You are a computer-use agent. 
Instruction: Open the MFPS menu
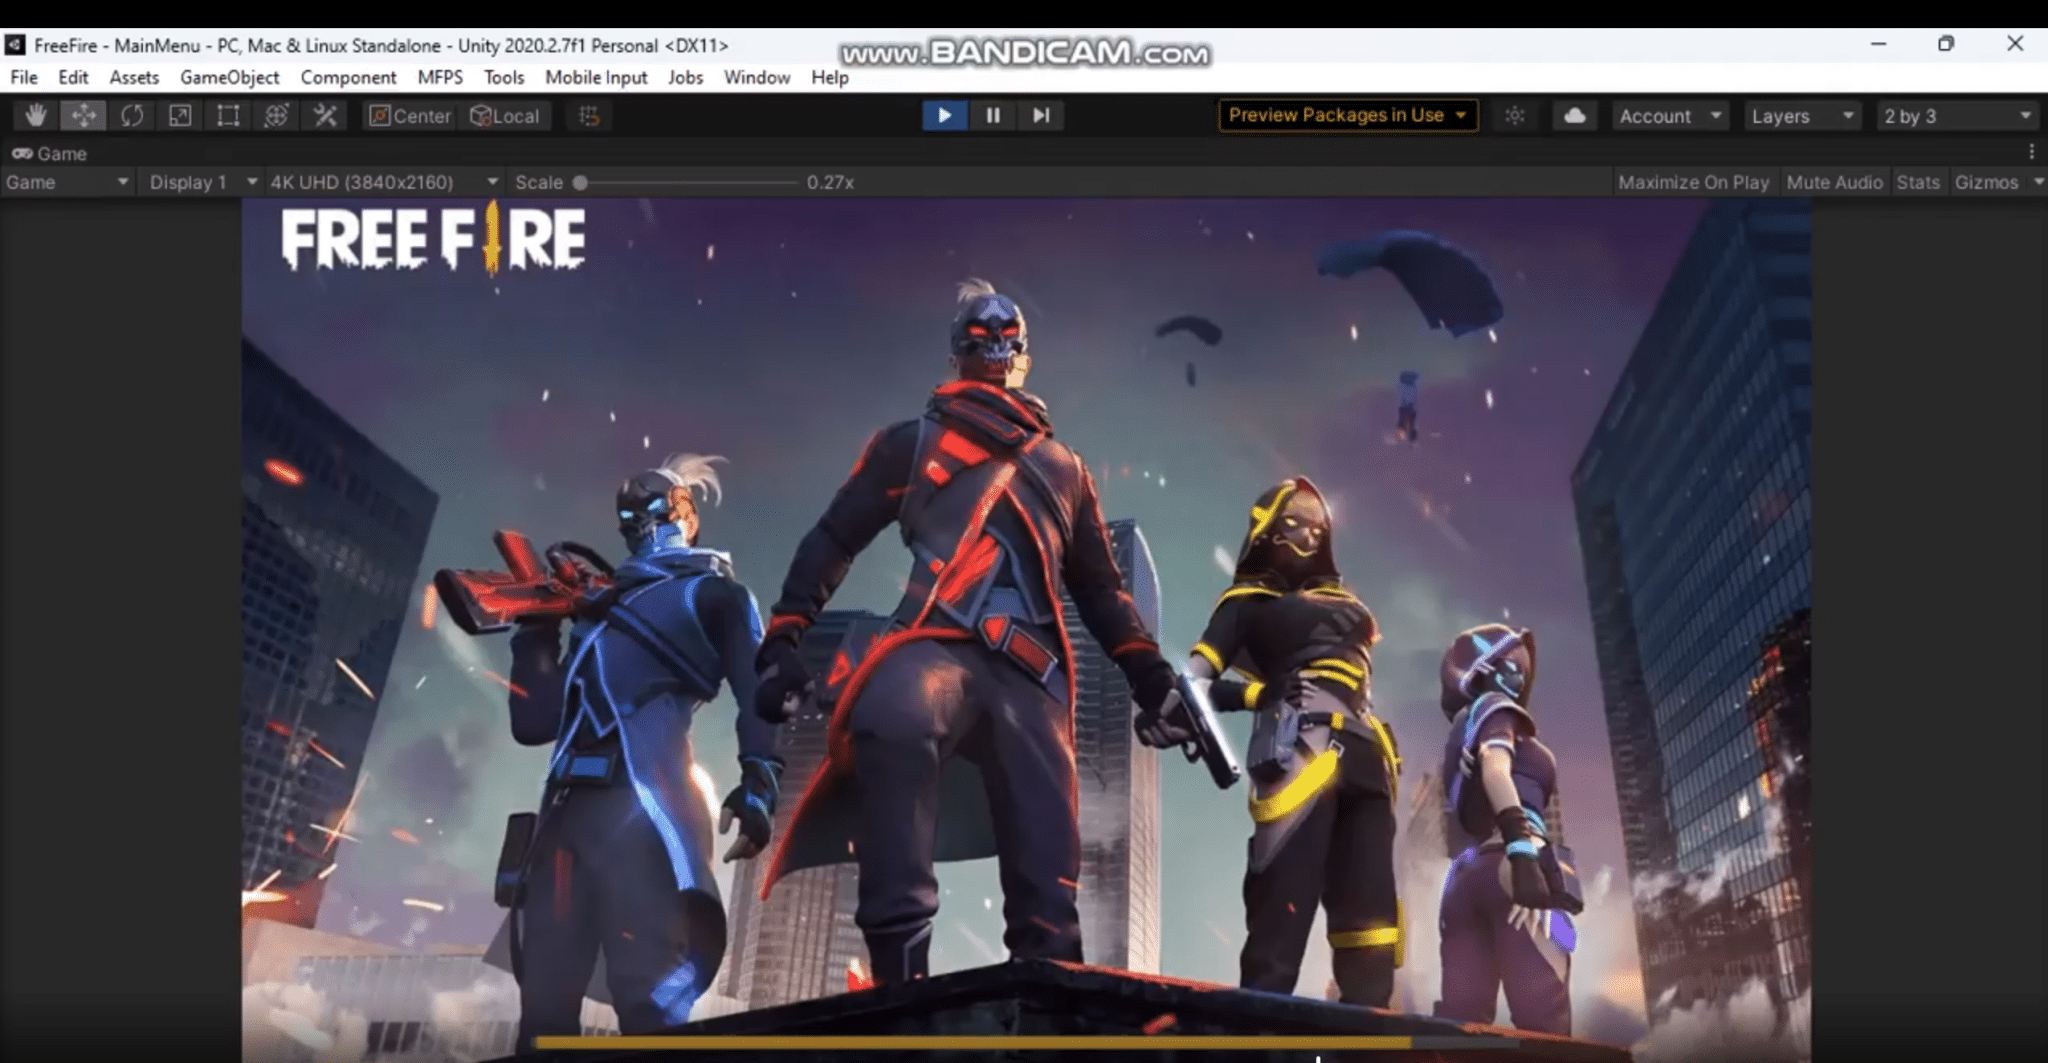tap(440, 77)
